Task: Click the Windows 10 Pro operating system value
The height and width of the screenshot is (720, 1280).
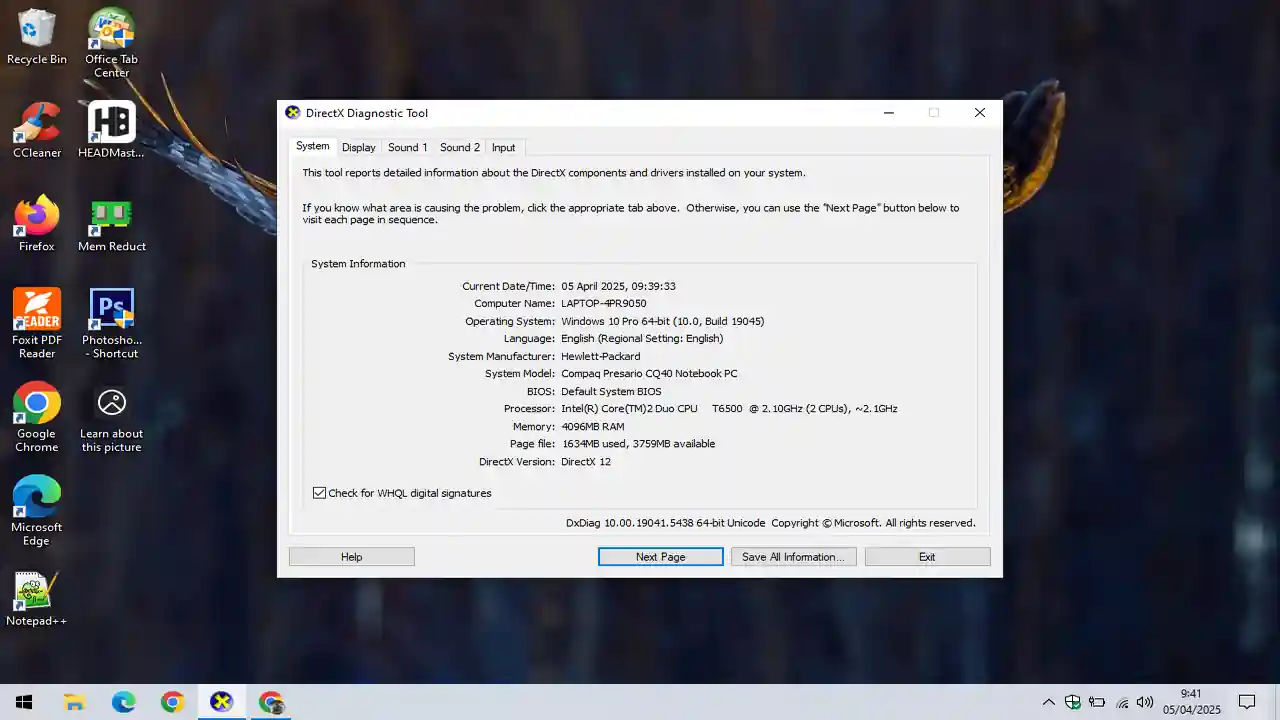Action: (x=663, y=321)
